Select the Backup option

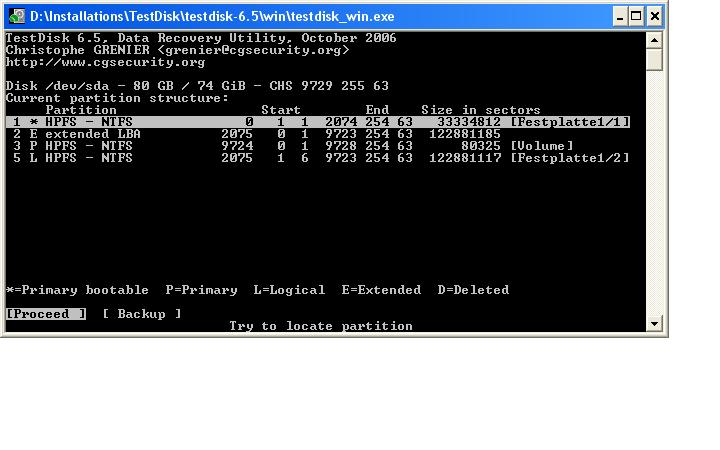141,314
